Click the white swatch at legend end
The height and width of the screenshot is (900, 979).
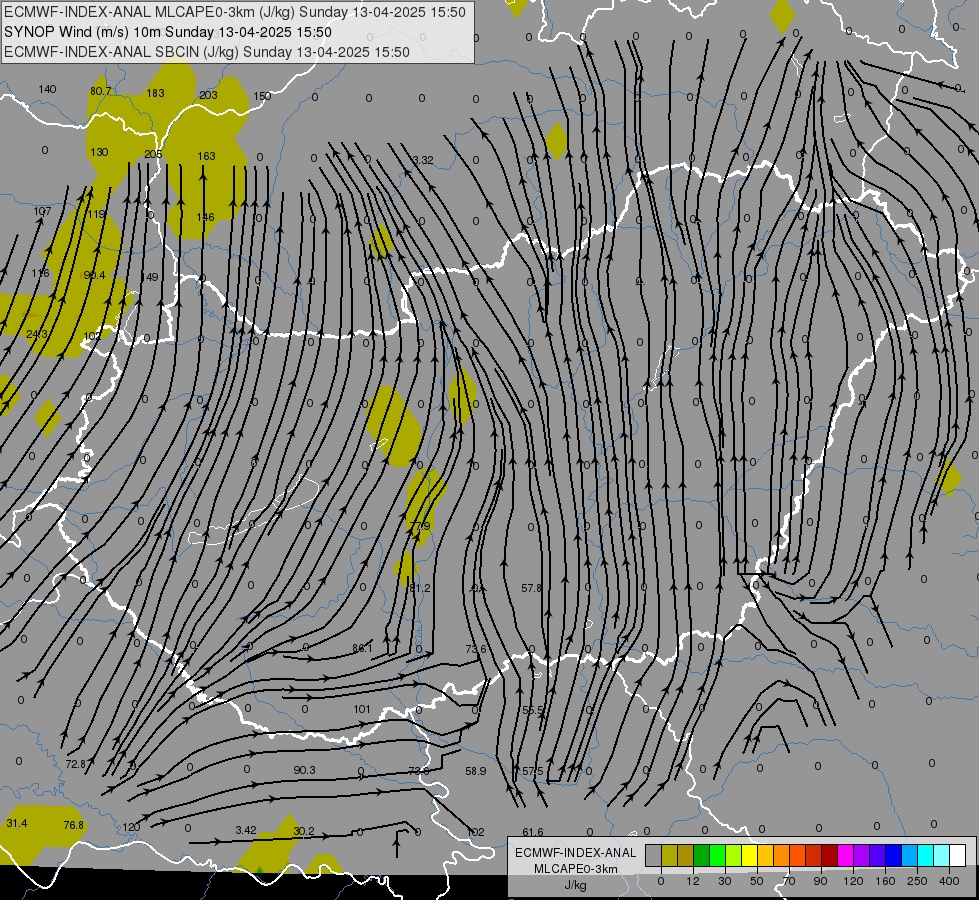[x=958, y=855]
